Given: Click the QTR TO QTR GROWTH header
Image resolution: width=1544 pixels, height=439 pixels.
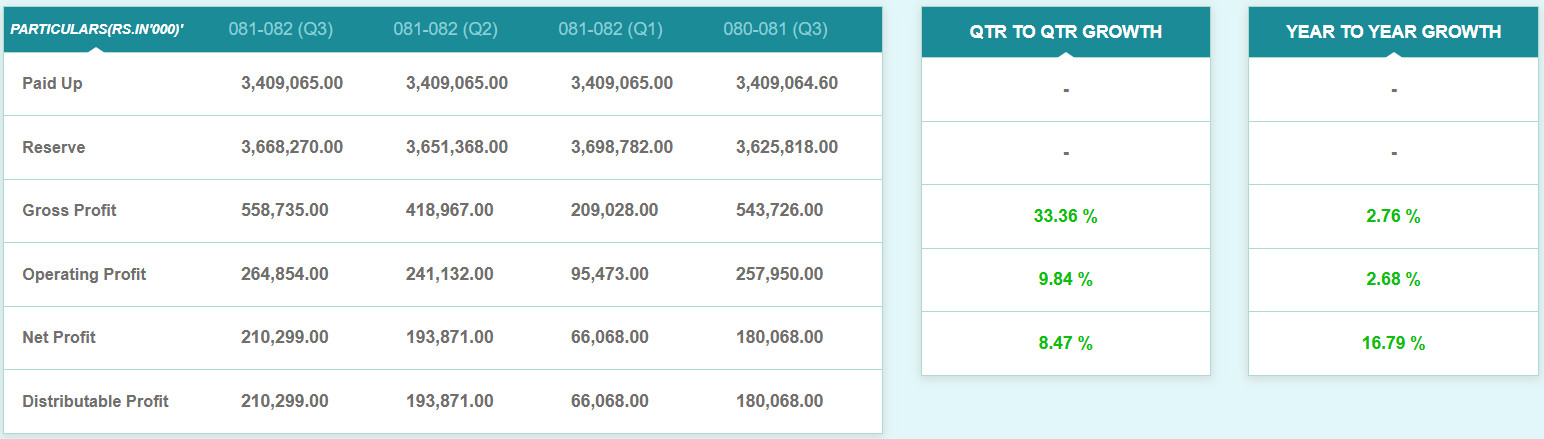Looking at the screenshot, I should coord(1066,32).
